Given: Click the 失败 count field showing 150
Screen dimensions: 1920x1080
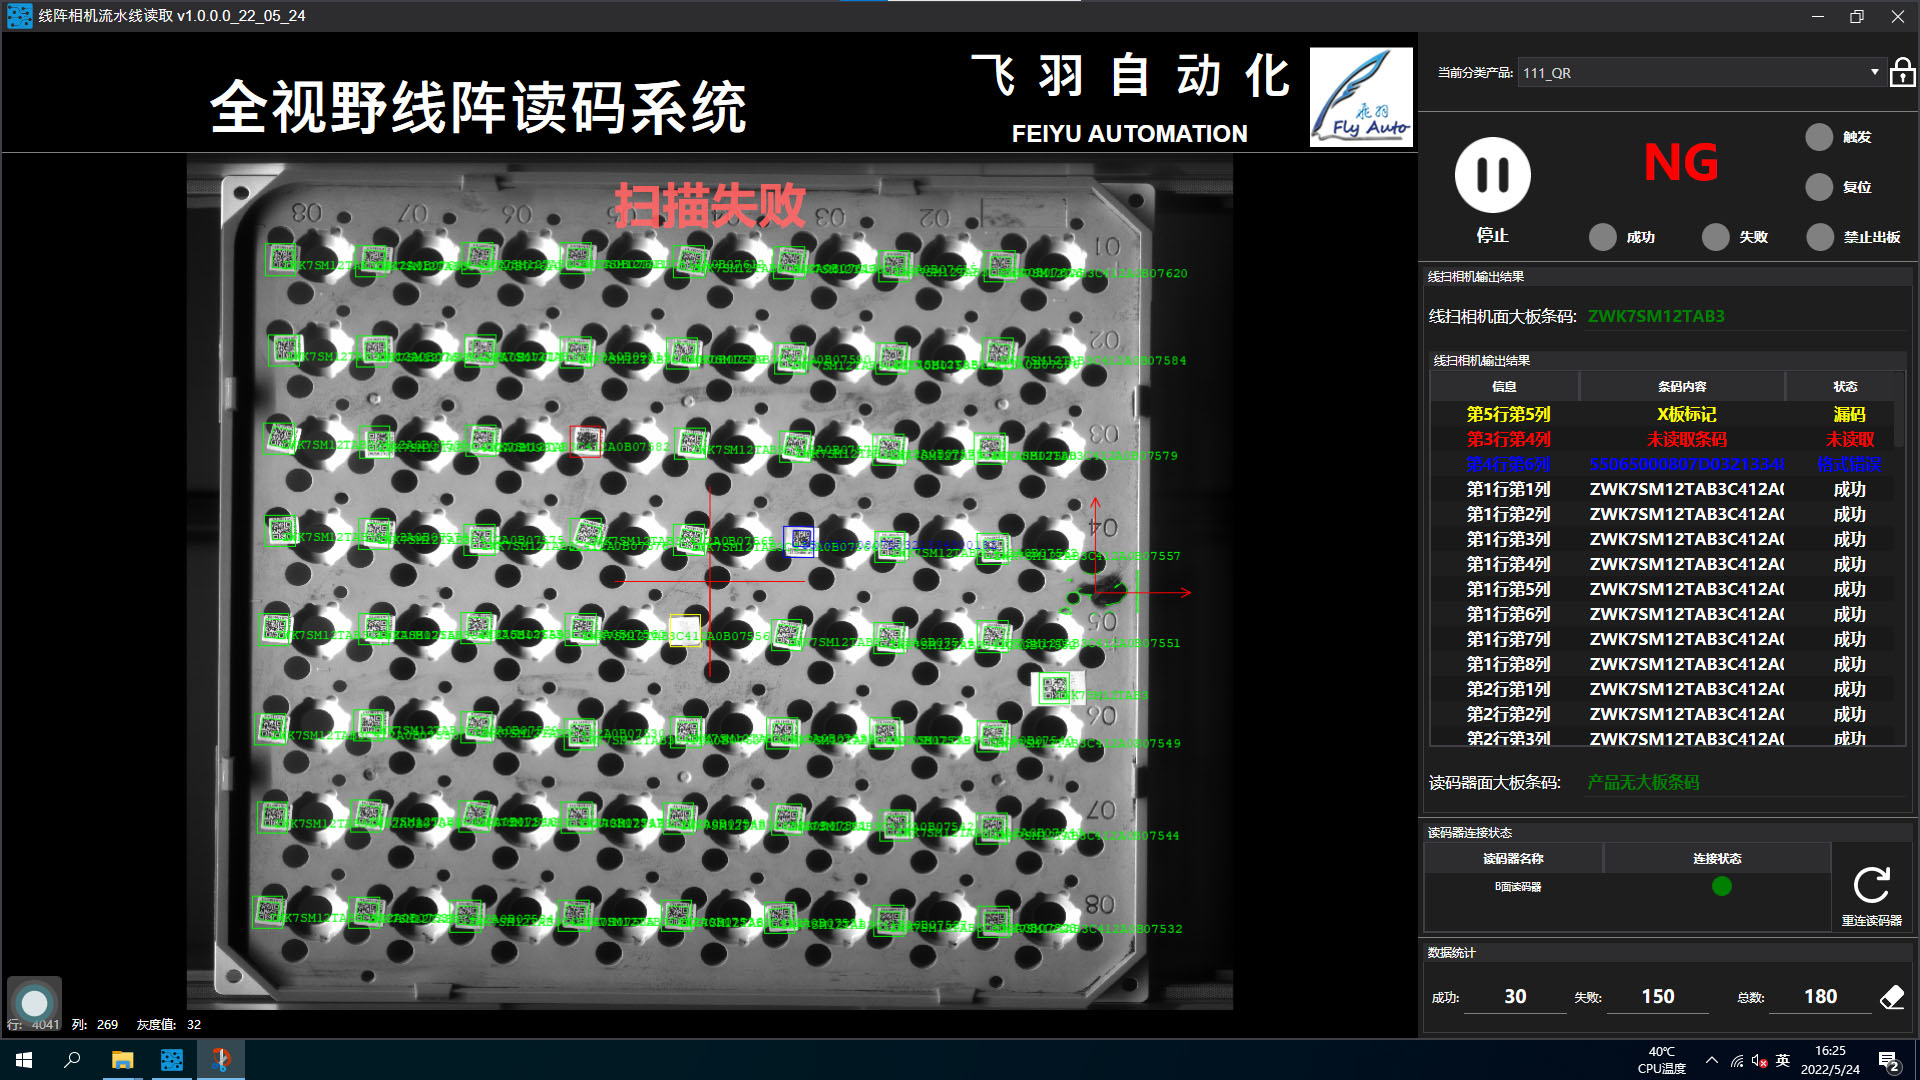Looking at the screenshot, I should point(1657,996).
